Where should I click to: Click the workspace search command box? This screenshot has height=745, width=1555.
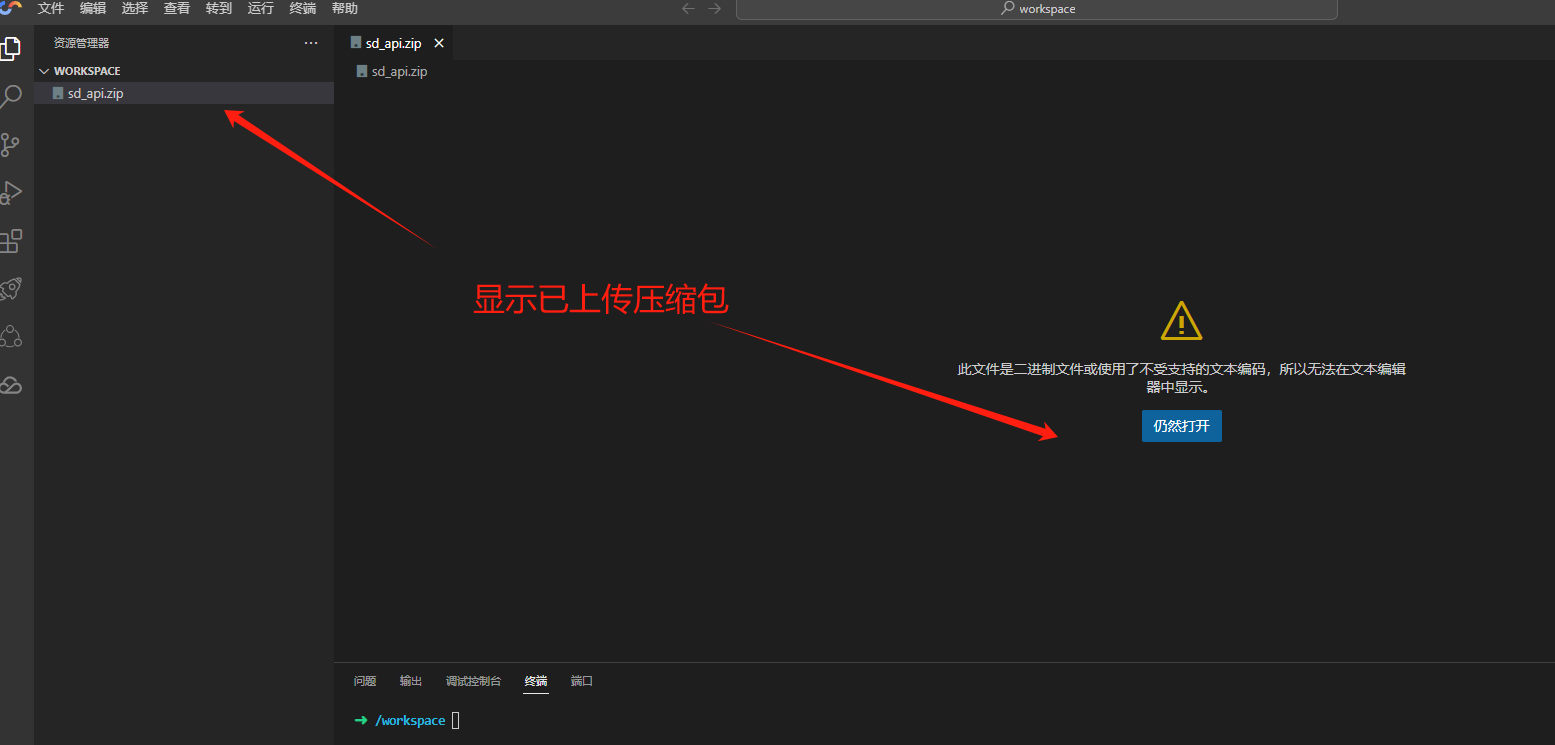[1037, 9]
